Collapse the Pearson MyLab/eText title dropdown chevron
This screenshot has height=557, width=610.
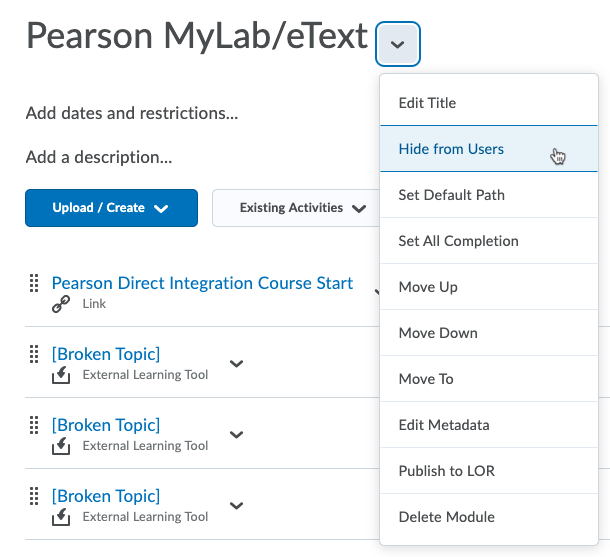pyautogui.click(x=398, y=44)
